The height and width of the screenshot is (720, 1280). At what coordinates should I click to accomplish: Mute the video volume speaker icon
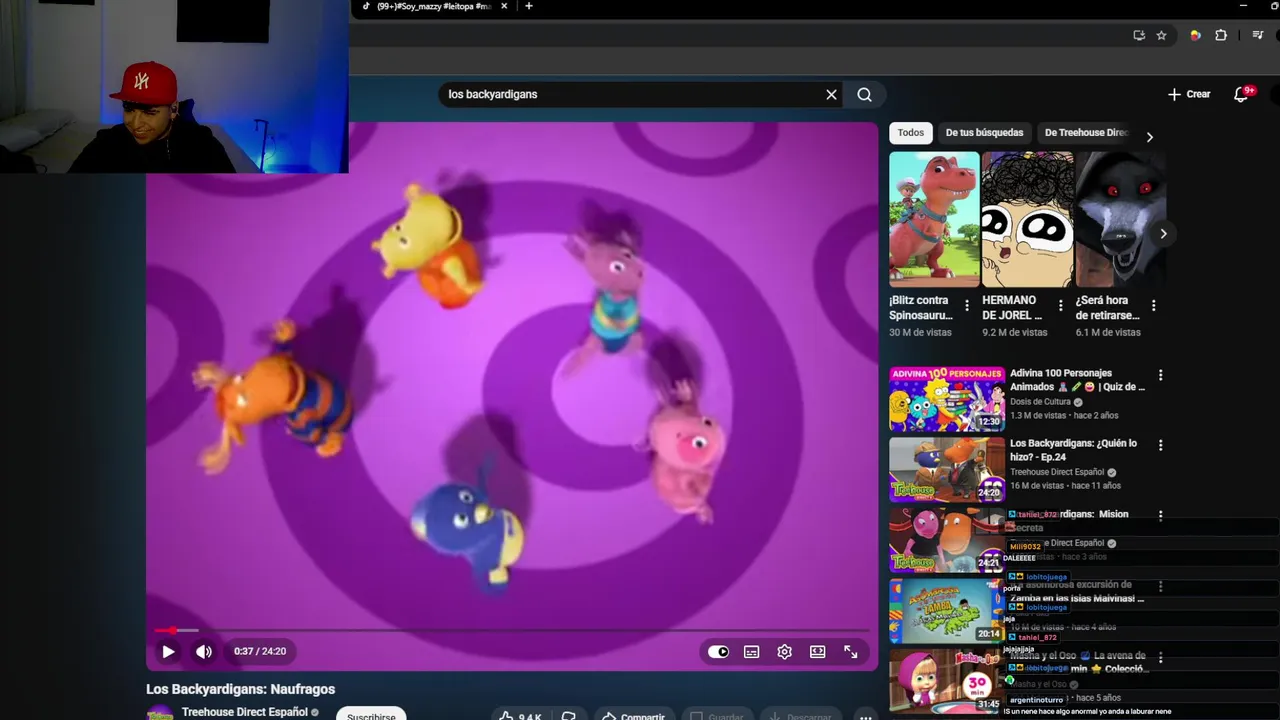coord(204,652)
